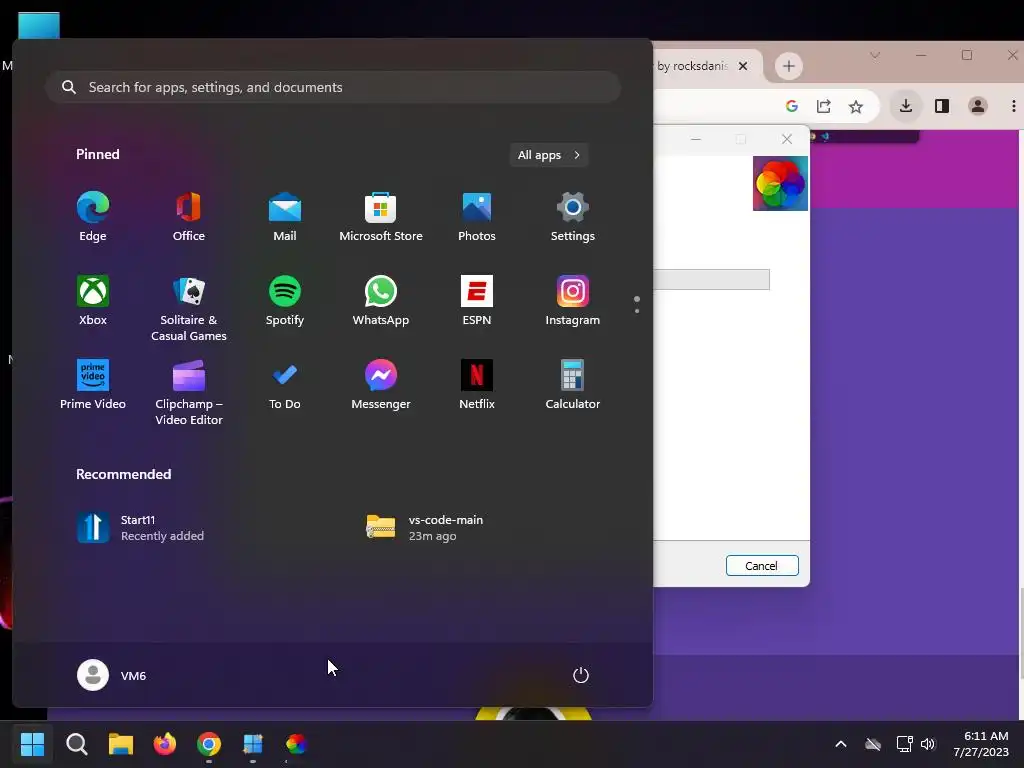Open File Explorer from taskbar

(121, 744)
